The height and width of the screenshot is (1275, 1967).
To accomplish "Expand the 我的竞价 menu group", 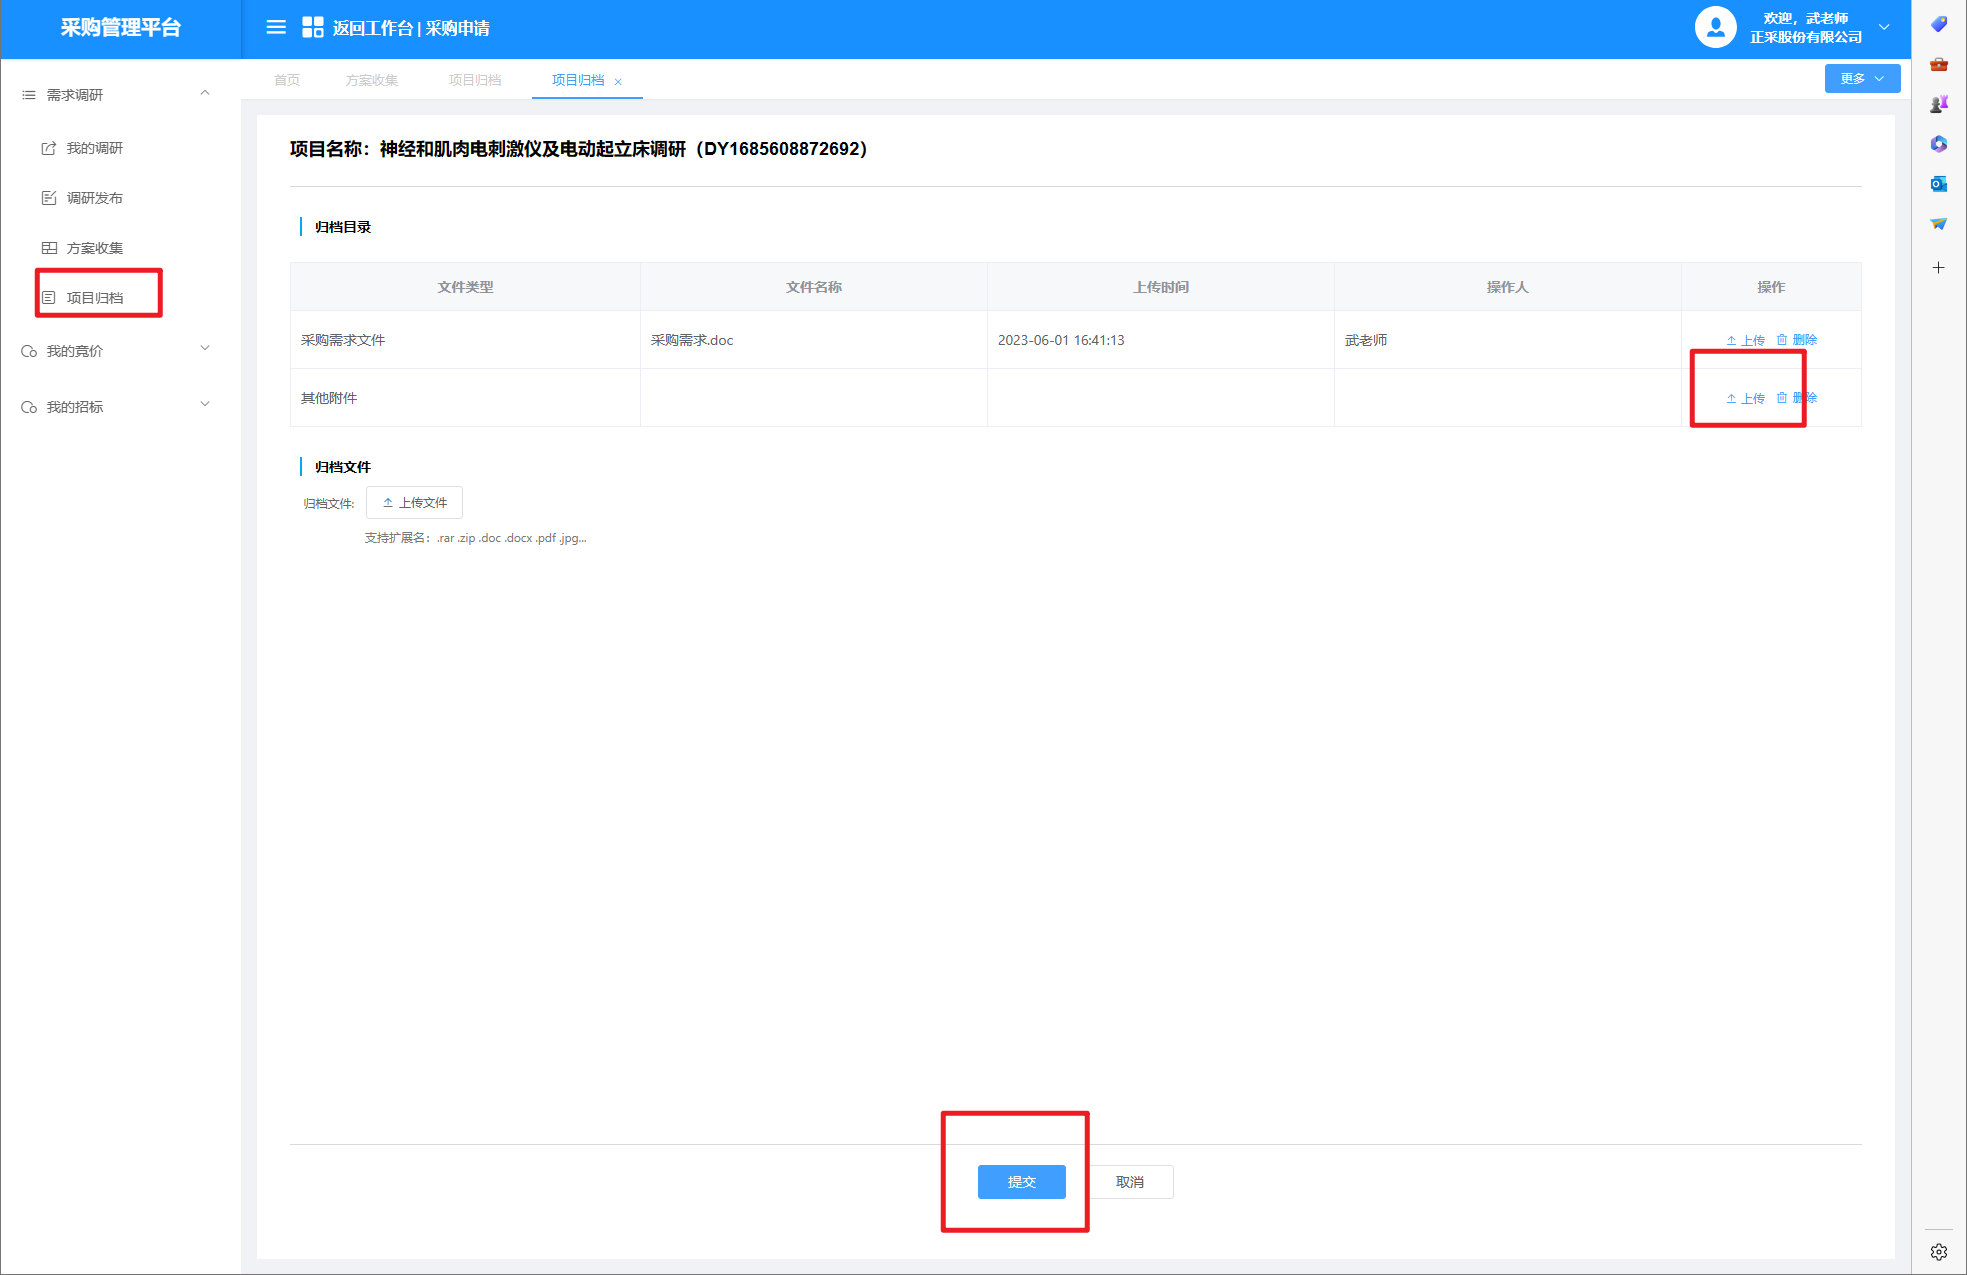I will click(205, 350).
